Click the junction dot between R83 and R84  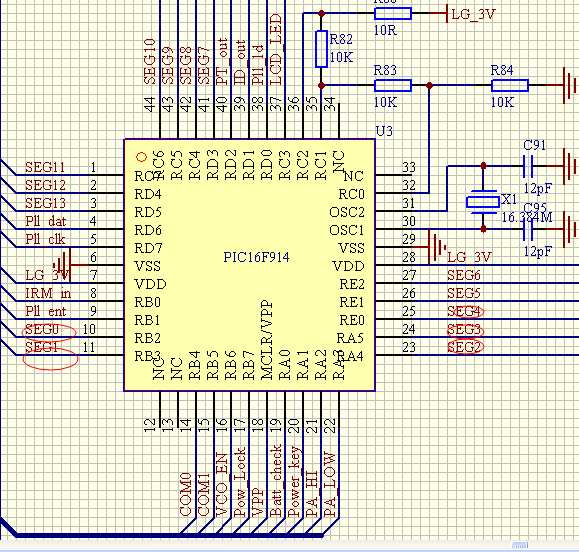pyautogui.click(x=429, y=85)
